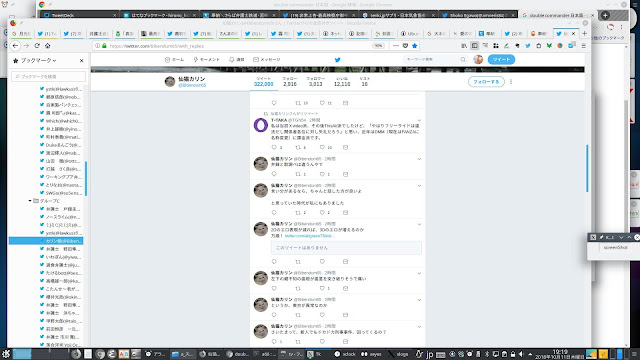Open account avatar menu beside ツイート button
The height and width of the screenshot is (360, 640).
pos(478,60)
